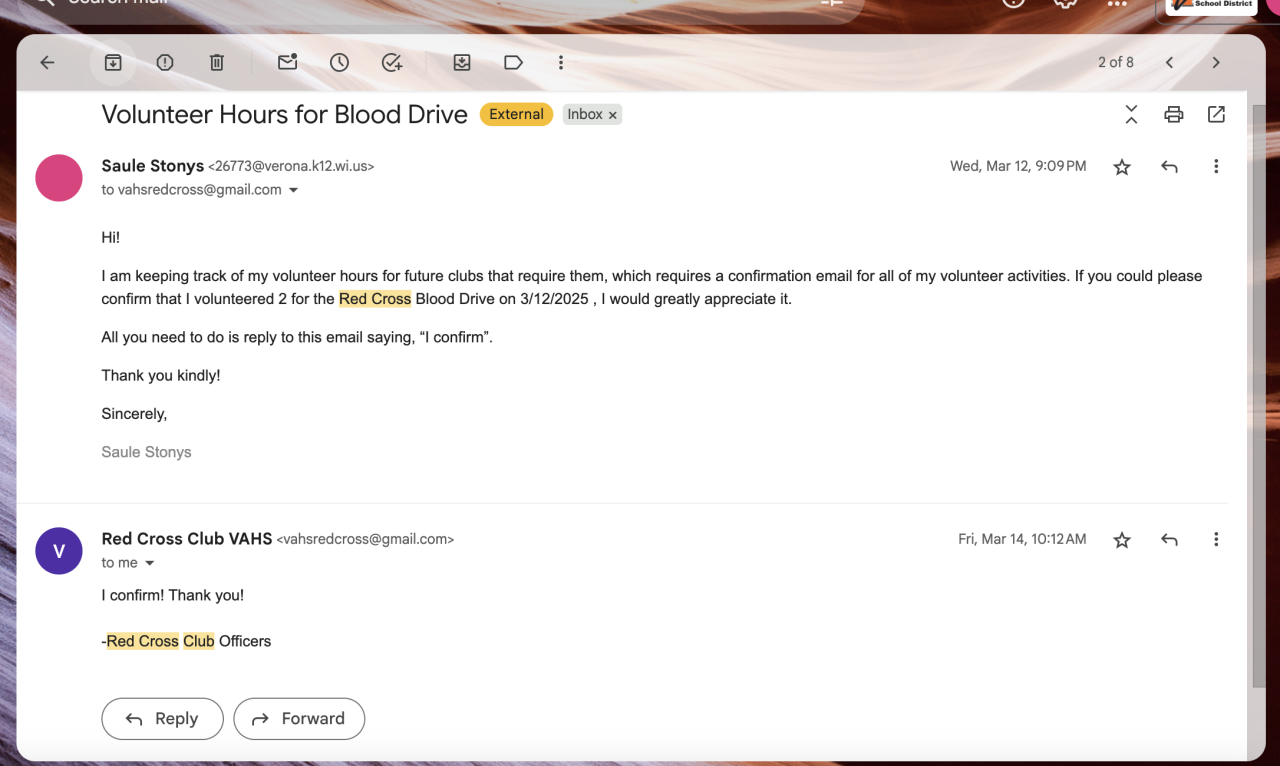Click the text "I confirm! Thank you!"

(x=173, y=595)
